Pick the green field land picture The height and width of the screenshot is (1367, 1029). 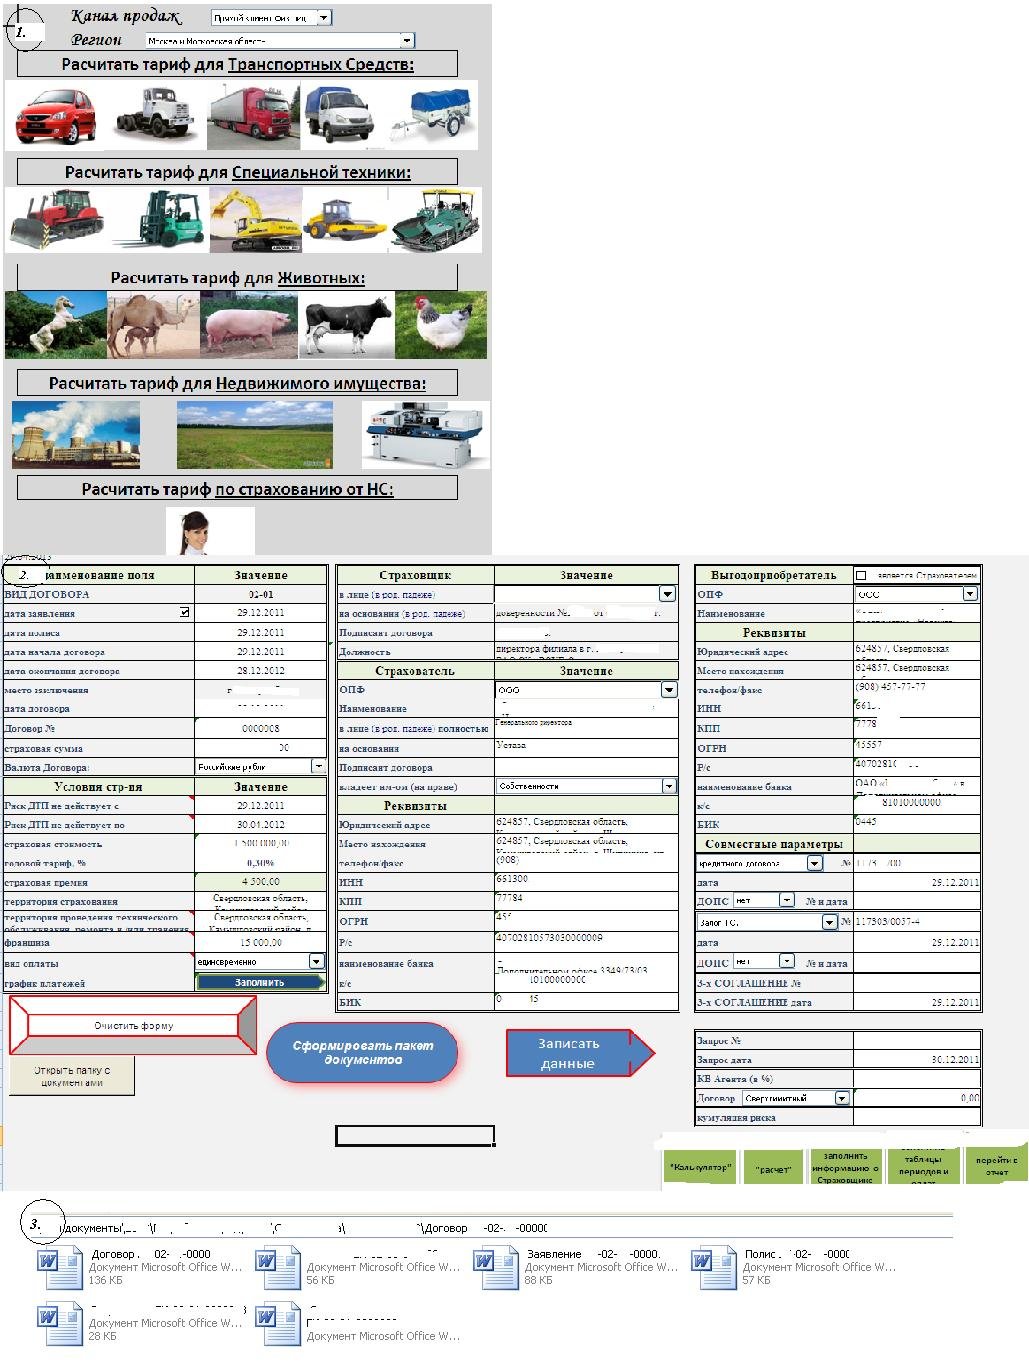pos(255,434)
